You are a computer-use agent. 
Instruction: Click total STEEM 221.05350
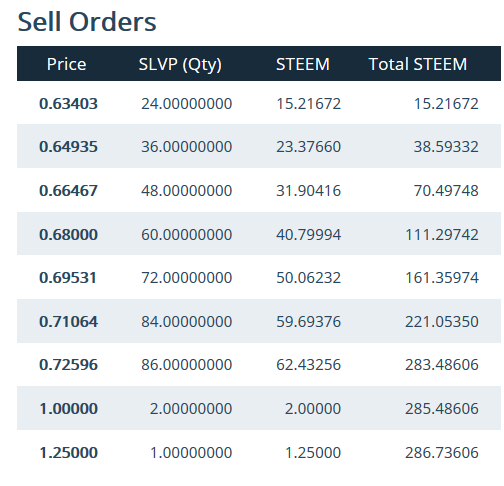442,322
